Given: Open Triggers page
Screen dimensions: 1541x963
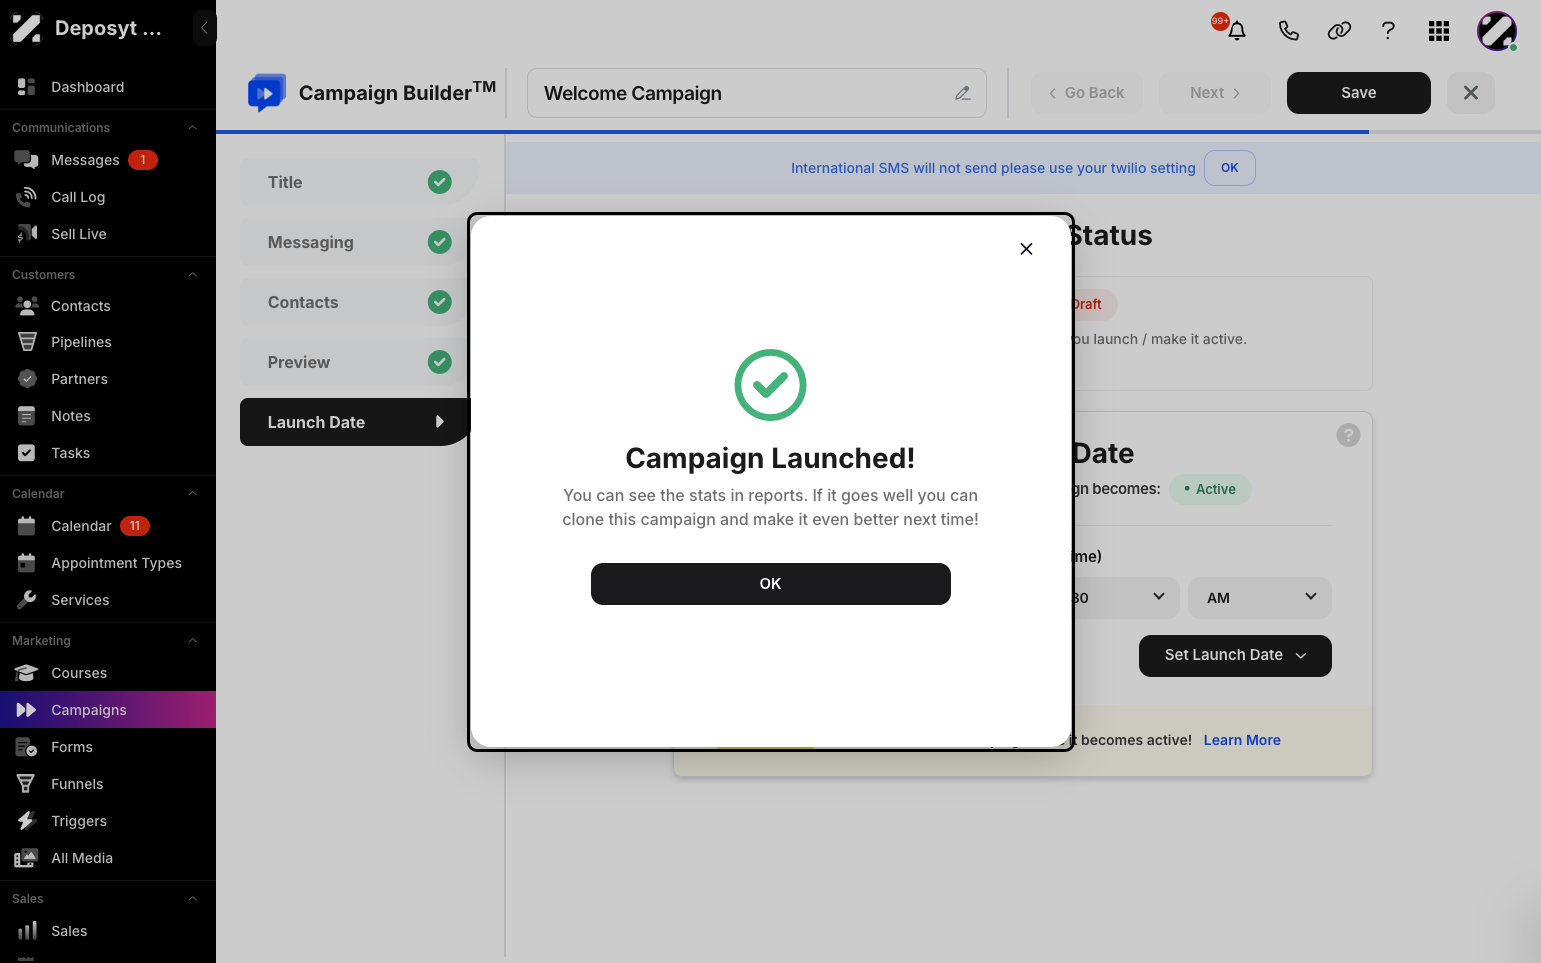Looking at the screenshot, I should (x=108, y=821).
